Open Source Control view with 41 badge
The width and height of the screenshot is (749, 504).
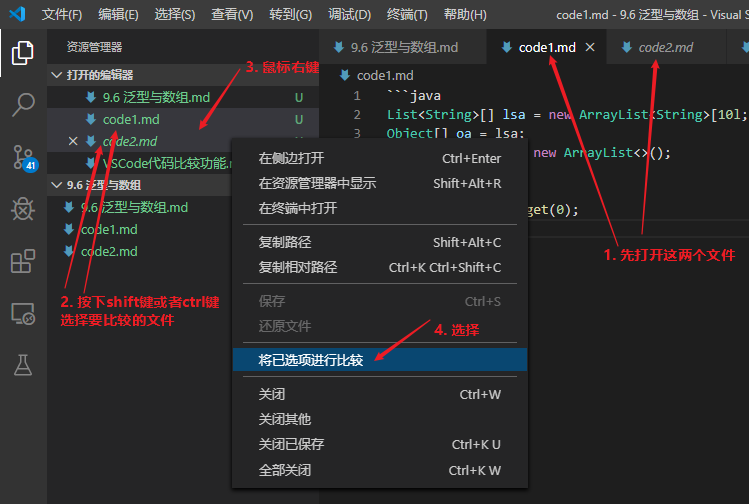point(24,158)
